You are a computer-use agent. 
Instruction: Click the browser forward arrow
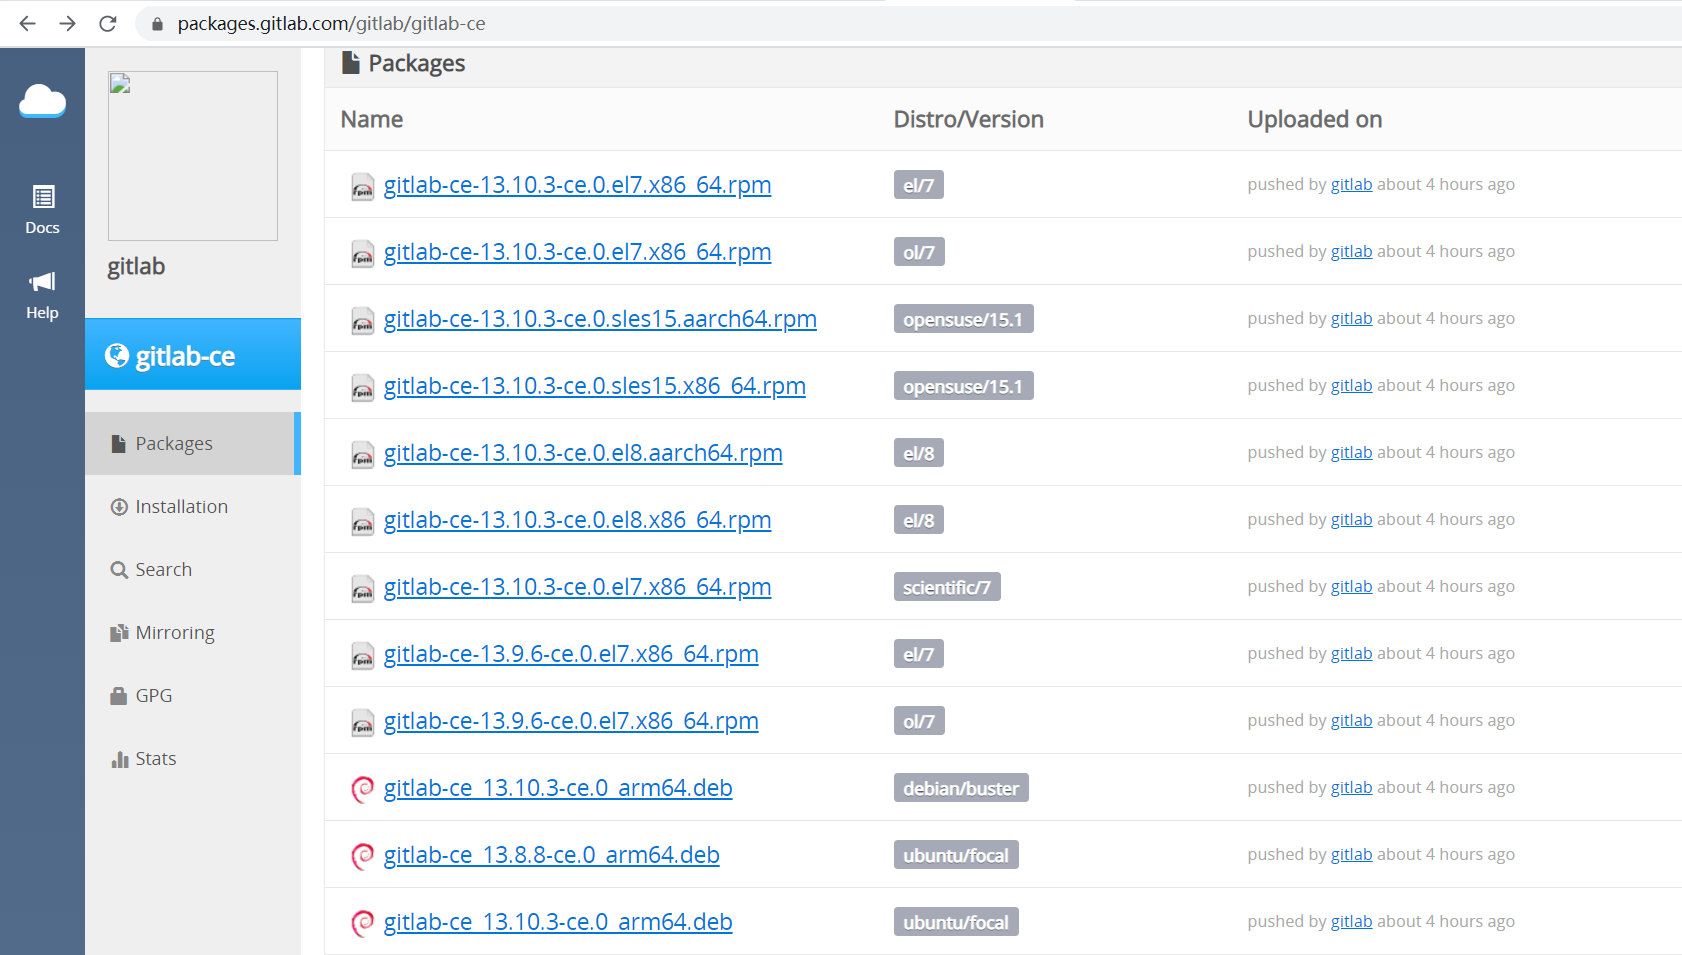coord(67,23)
